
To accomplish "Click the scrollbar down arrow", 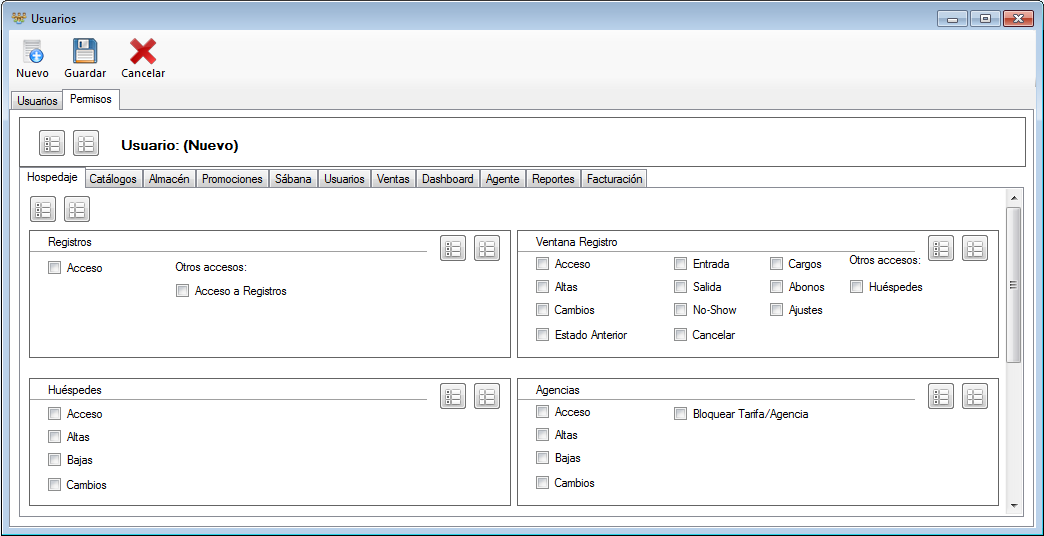I will [1013, 507].
